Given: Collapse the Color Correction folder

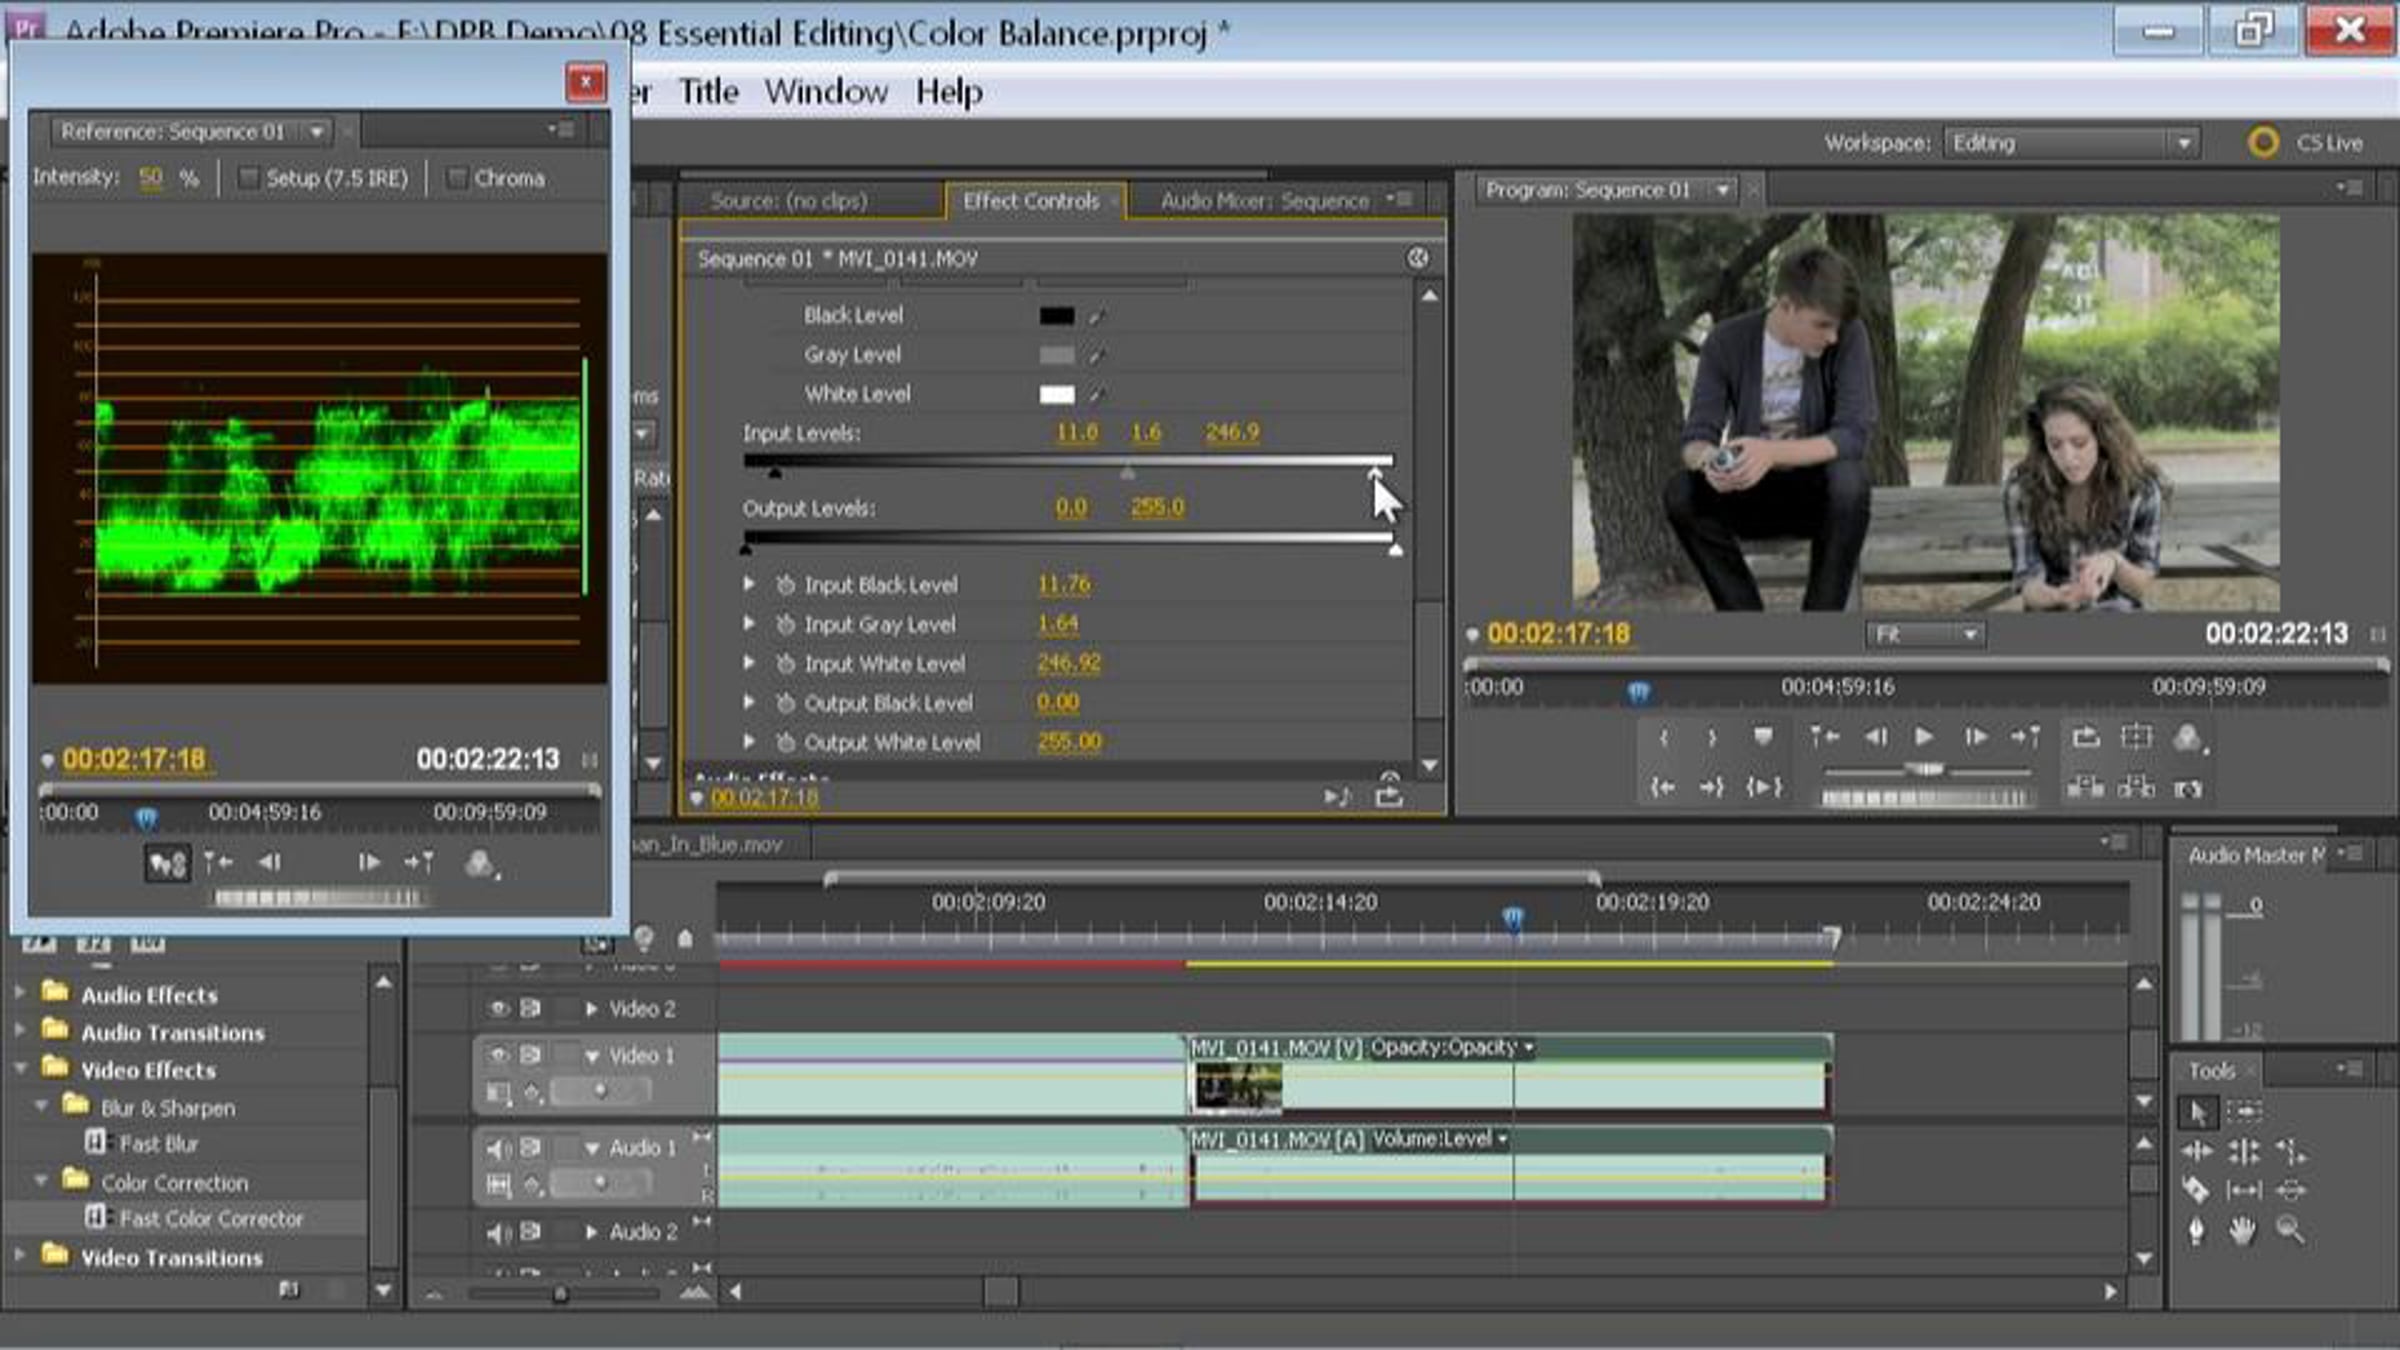Looking at the screenshot, I should coord(41,1182).
